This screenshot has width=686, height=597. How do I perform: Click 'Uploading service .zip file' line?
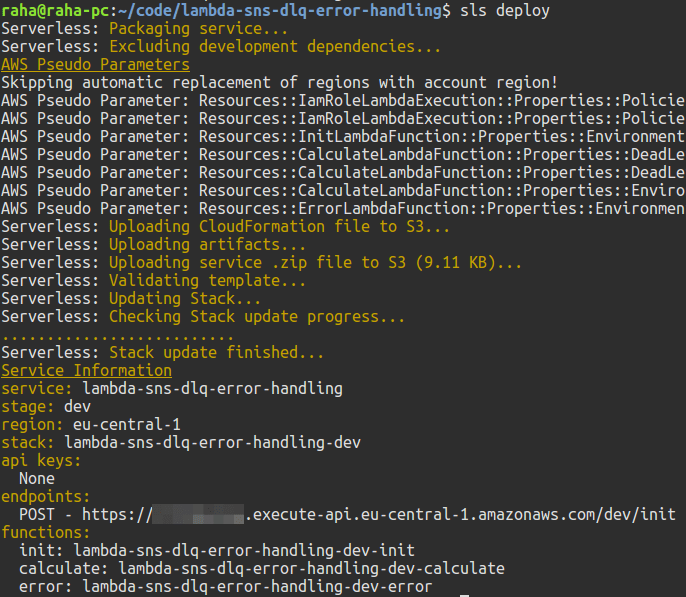[262, 262]
